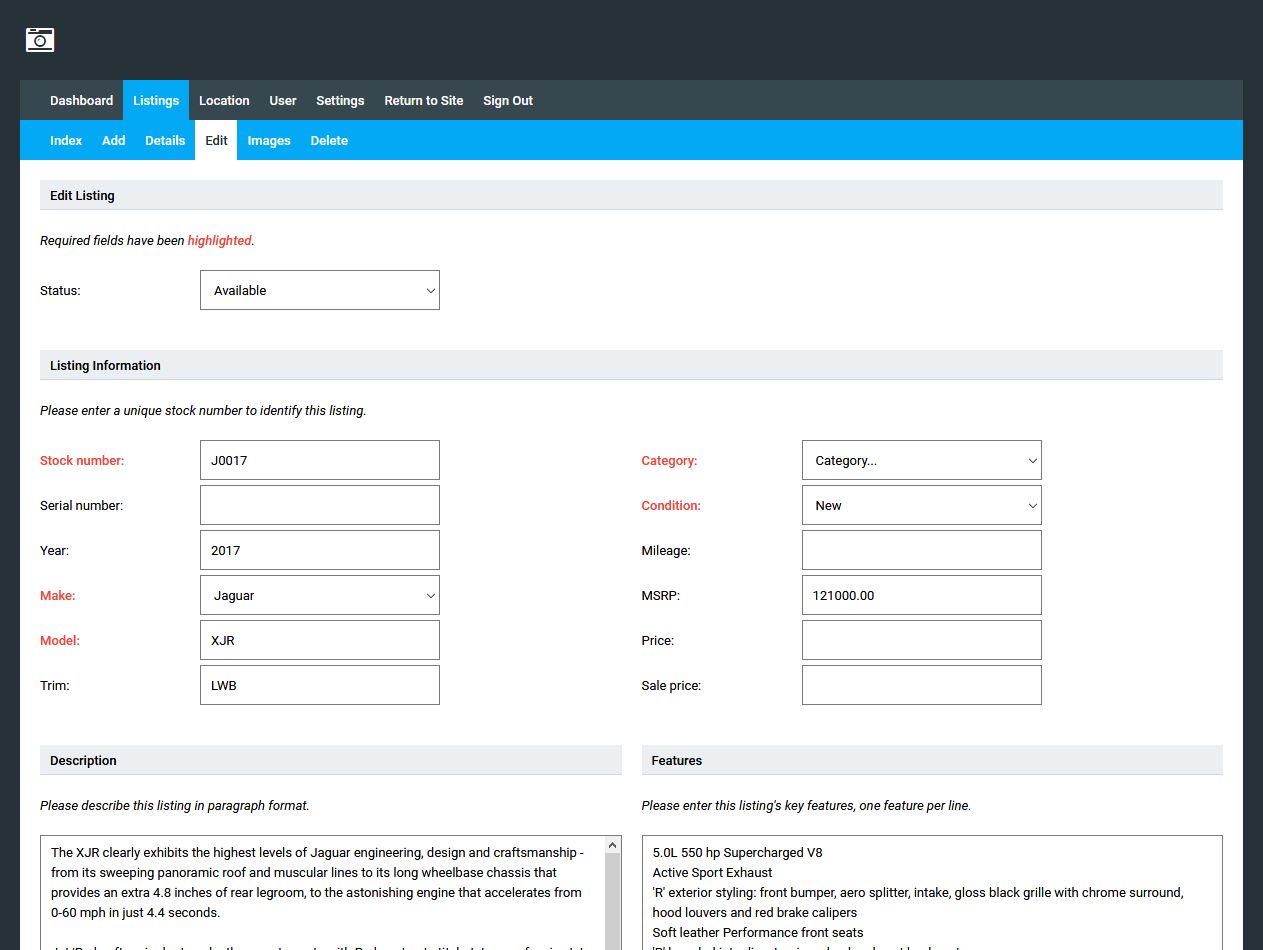Click into the Mileage field
The height and width of the screenshot is (950, 1263).
click(x=921, y=550)
